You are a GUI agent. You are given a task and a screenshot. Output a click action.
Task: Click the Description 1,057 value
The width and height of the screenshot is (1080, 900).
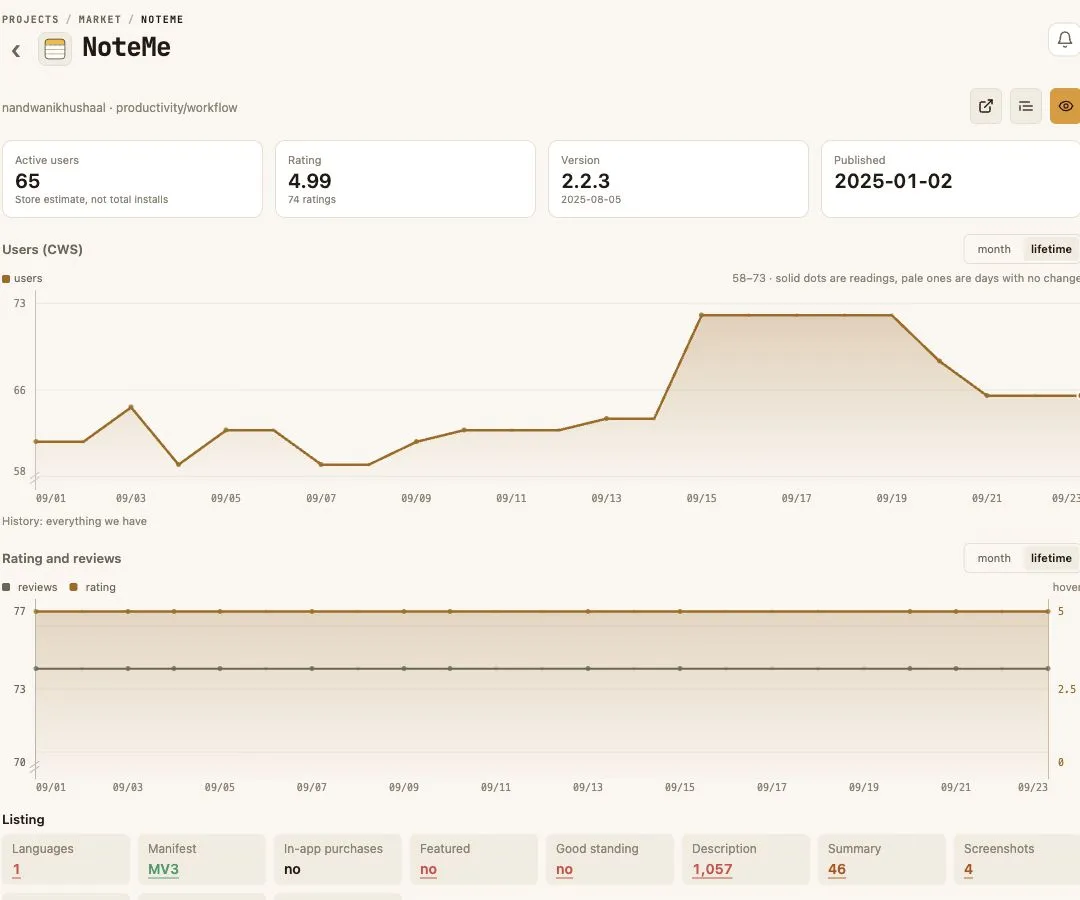pyautogui.click(x=712, y=870)
